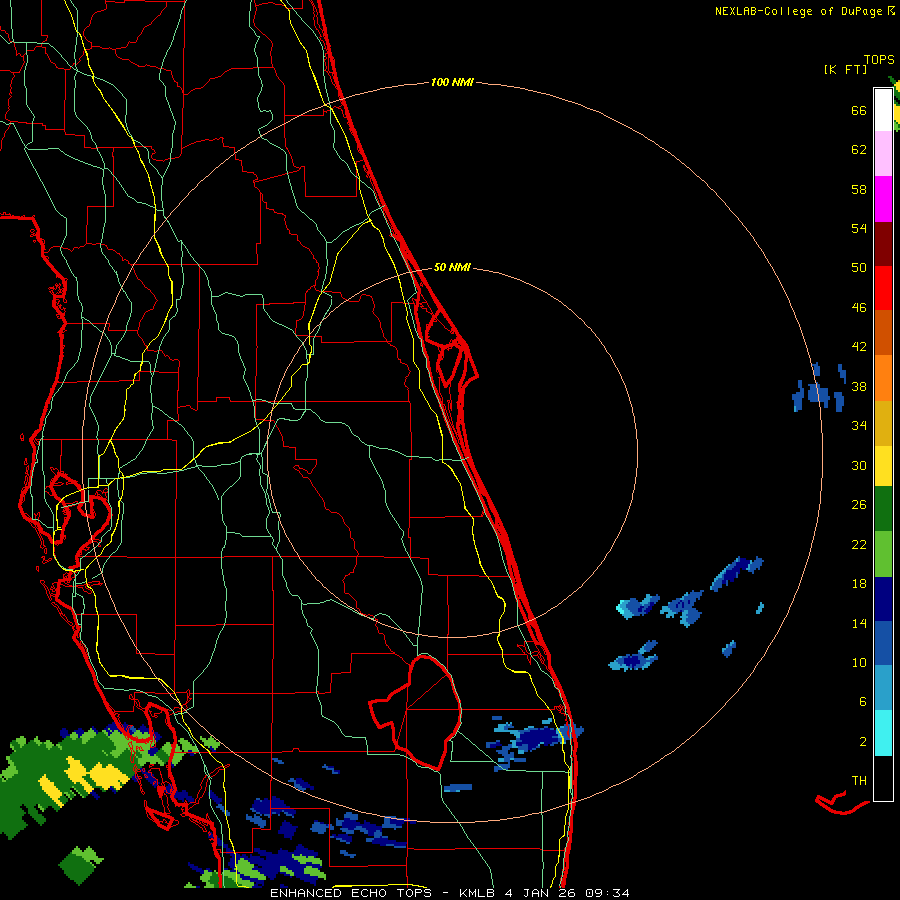Click the magenta 58 legend swatch

tap(883, 199)
